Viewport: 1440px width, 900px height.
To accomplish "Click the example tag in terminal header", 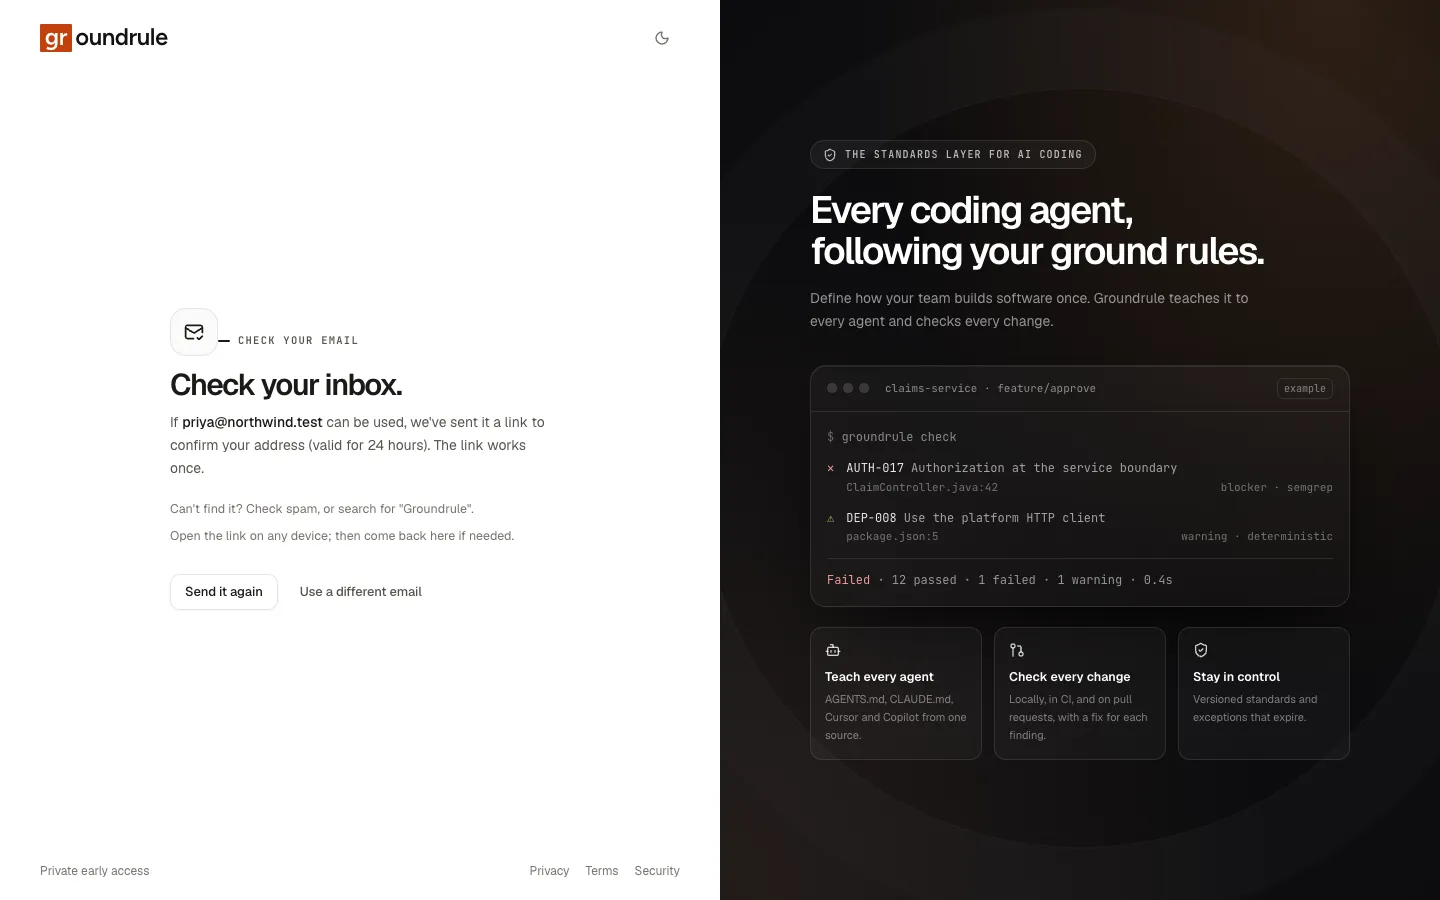I will (1305, 388).
